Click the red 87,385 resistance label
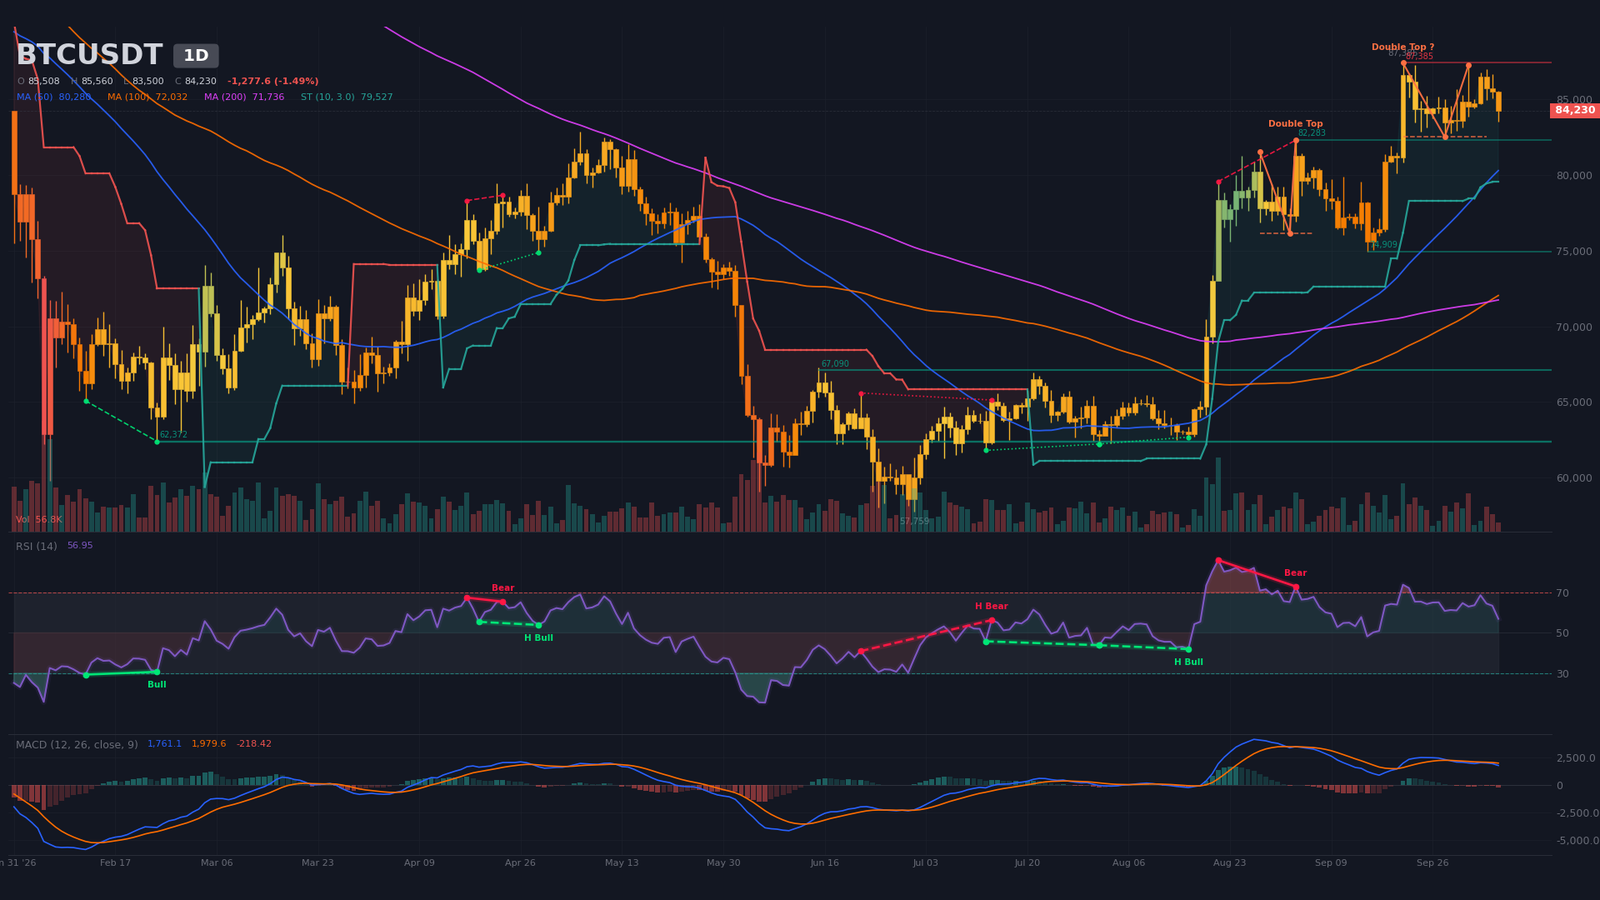Viewport: 1600px width, 900px height. pos(1419,57)
